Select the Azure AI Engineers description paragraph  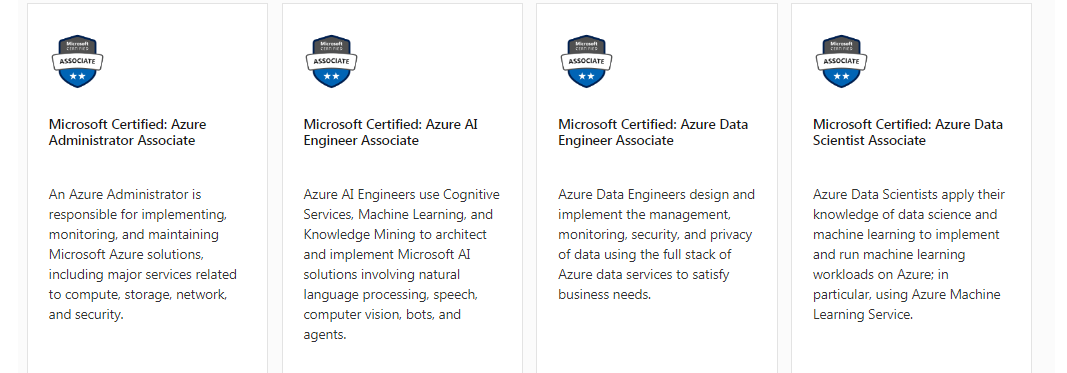[x=401, y=265]
